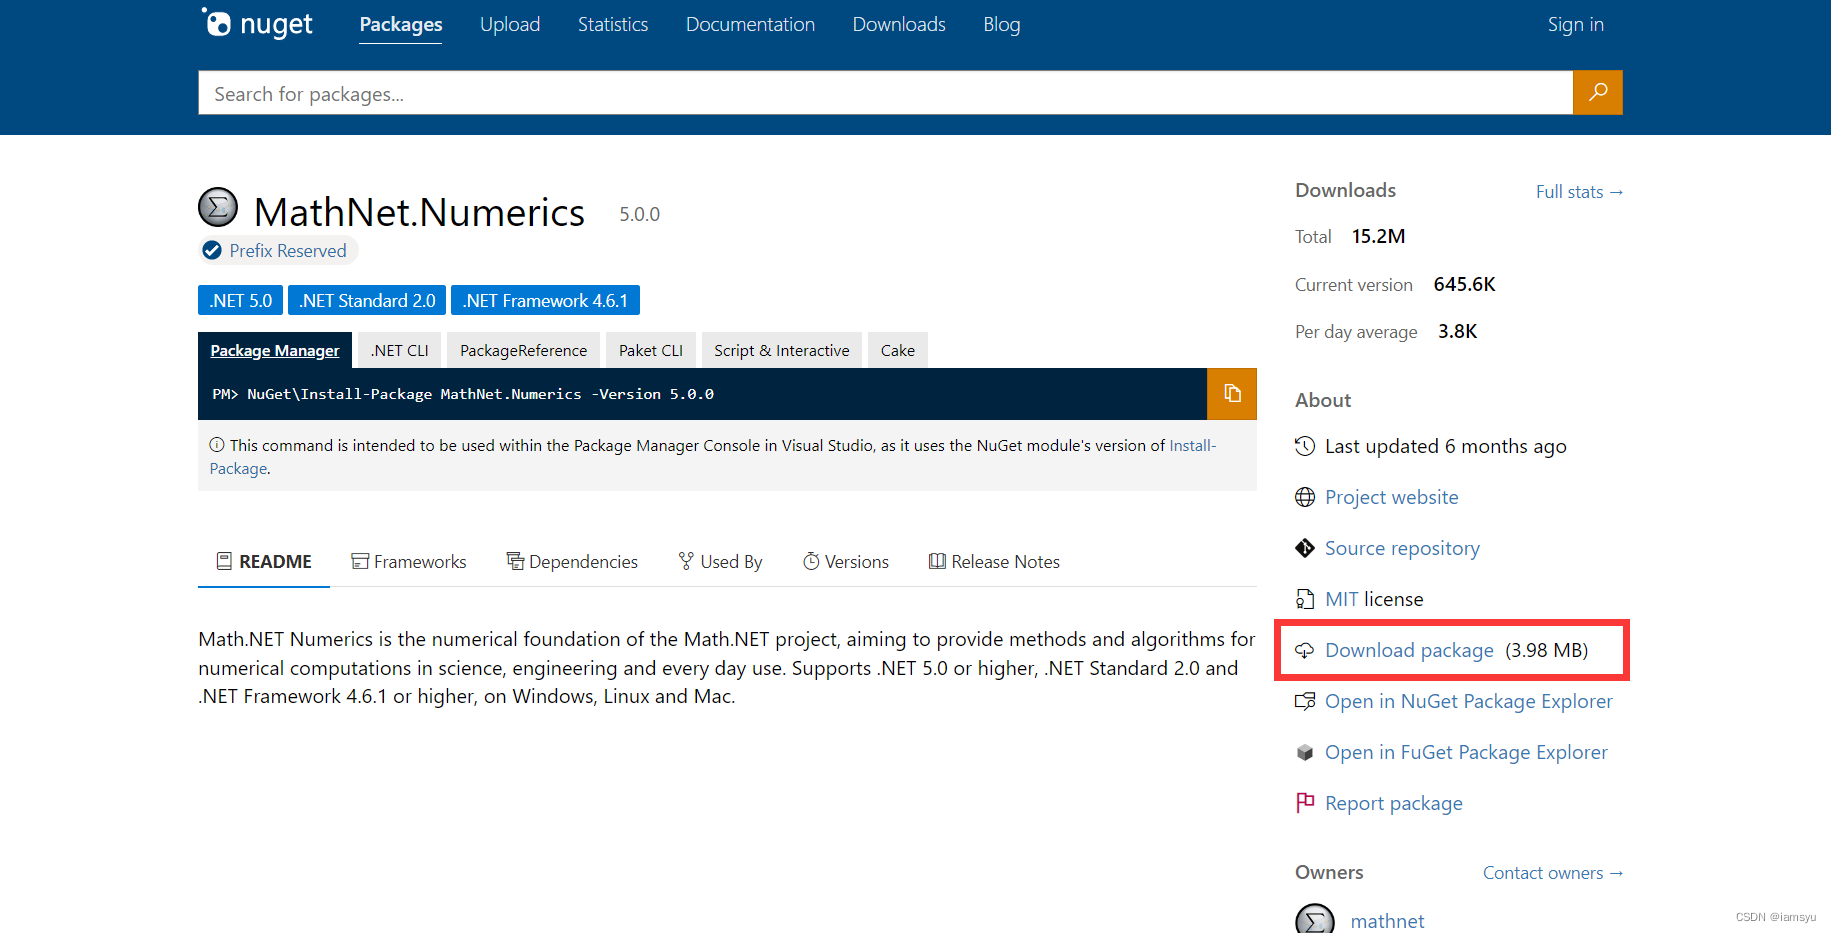
Task: Click Open in NuGet Package Explorer
Action: tap(1469, 701)
